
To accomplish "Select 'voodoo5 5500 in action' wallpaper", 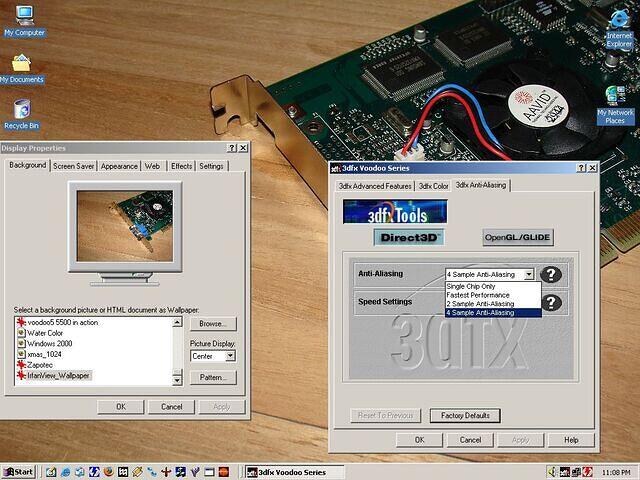I will click(58, 322).
